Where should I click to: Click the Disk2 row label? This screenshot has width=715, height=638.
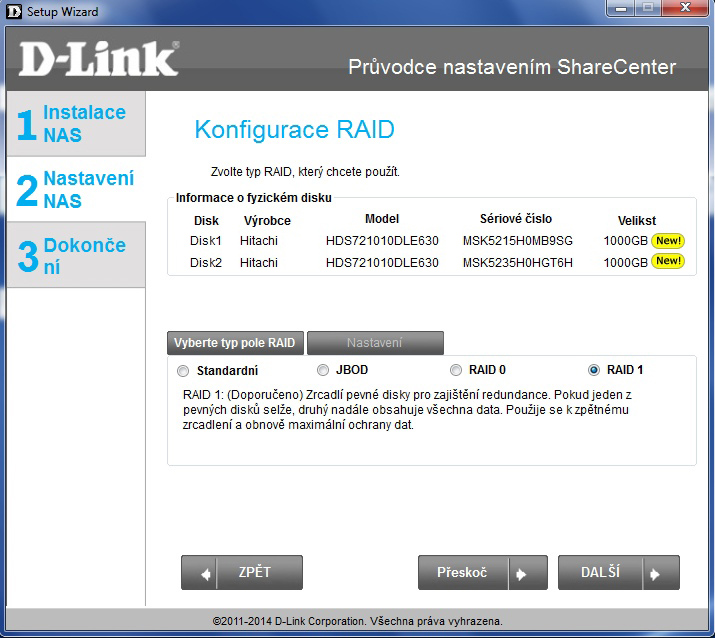tap(206, 263)
